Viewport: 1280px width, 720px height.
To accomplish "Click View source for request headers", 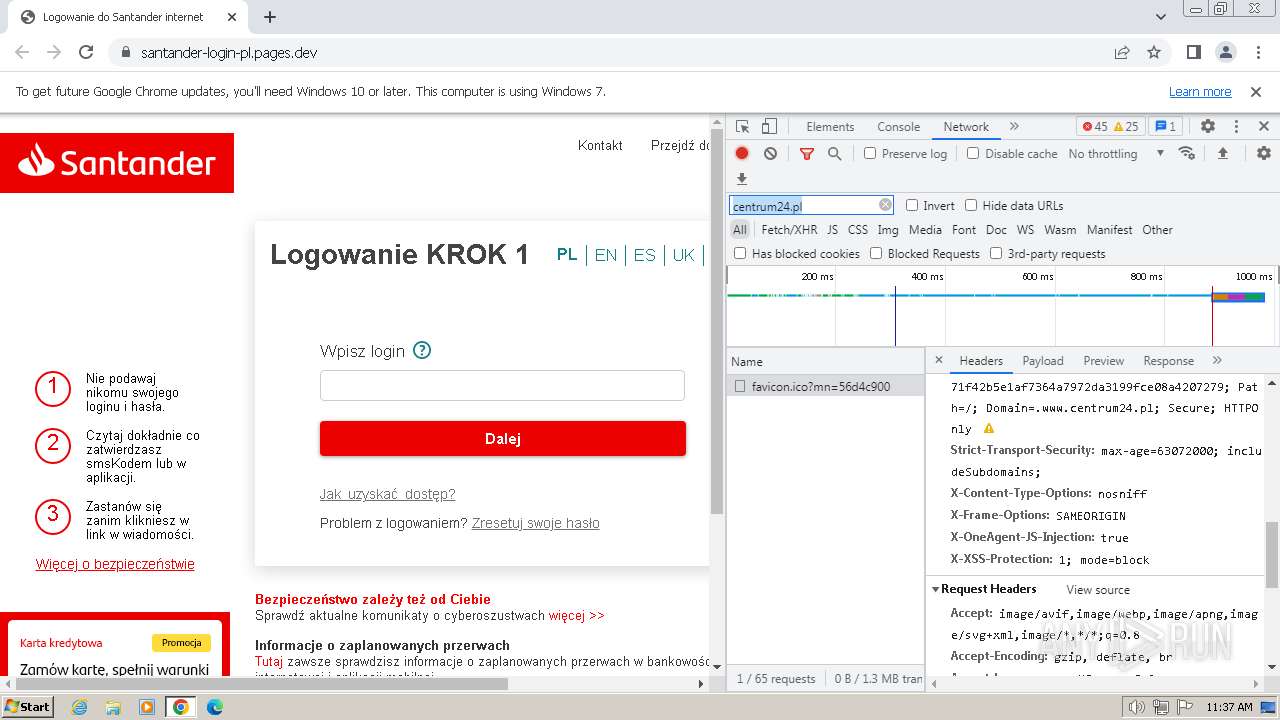I will [x=1098, y=590].
